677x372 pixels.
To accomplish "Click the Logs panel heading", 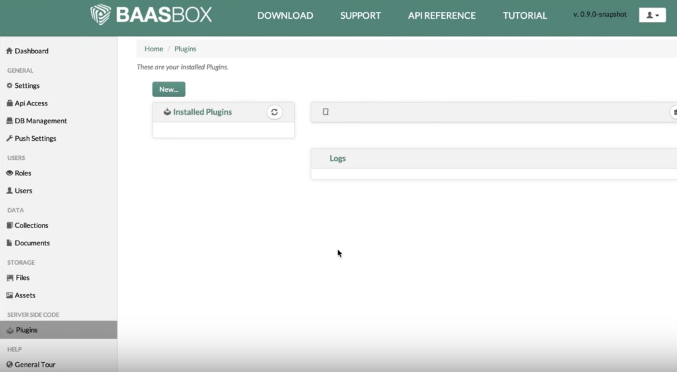I will click(338, 158).
